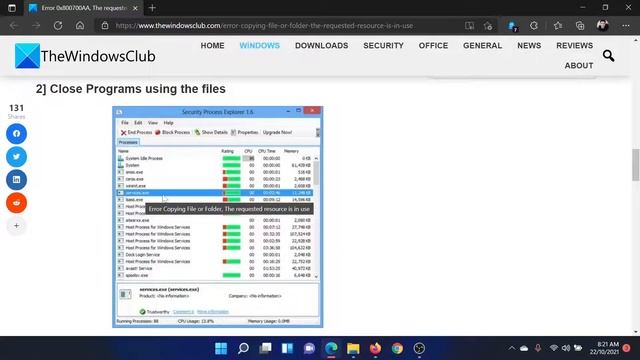Open clock showing 8:21 AM

click(604, 348)
